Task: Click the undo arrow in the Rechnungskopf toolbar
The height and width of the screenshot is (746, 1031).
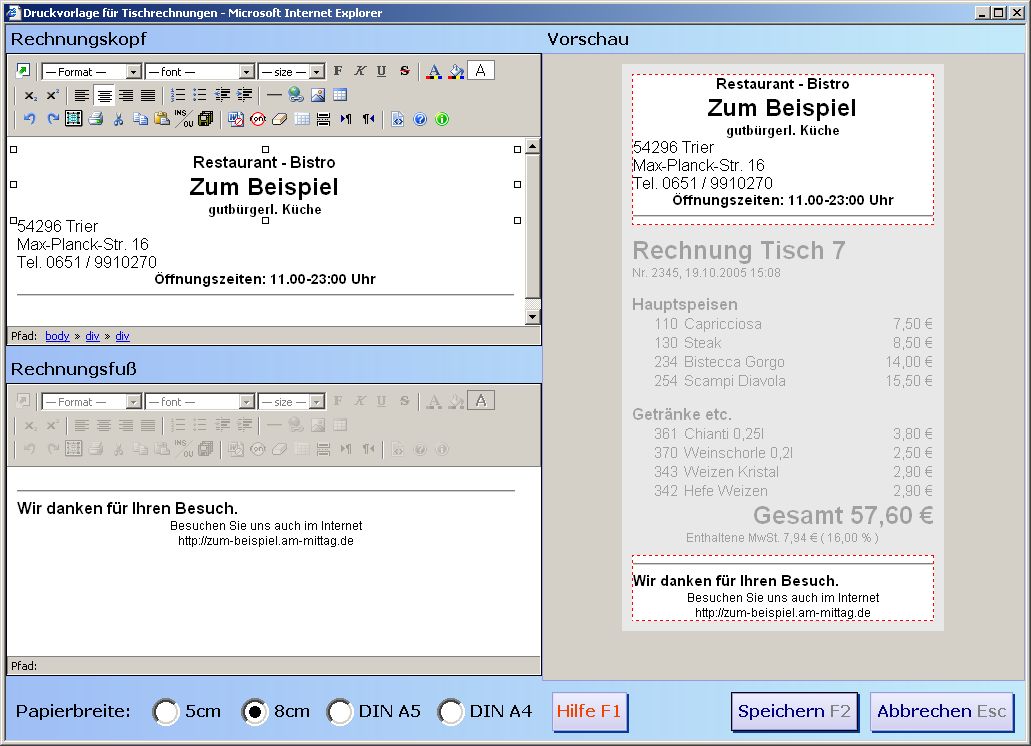Action: tap(29, 119)
